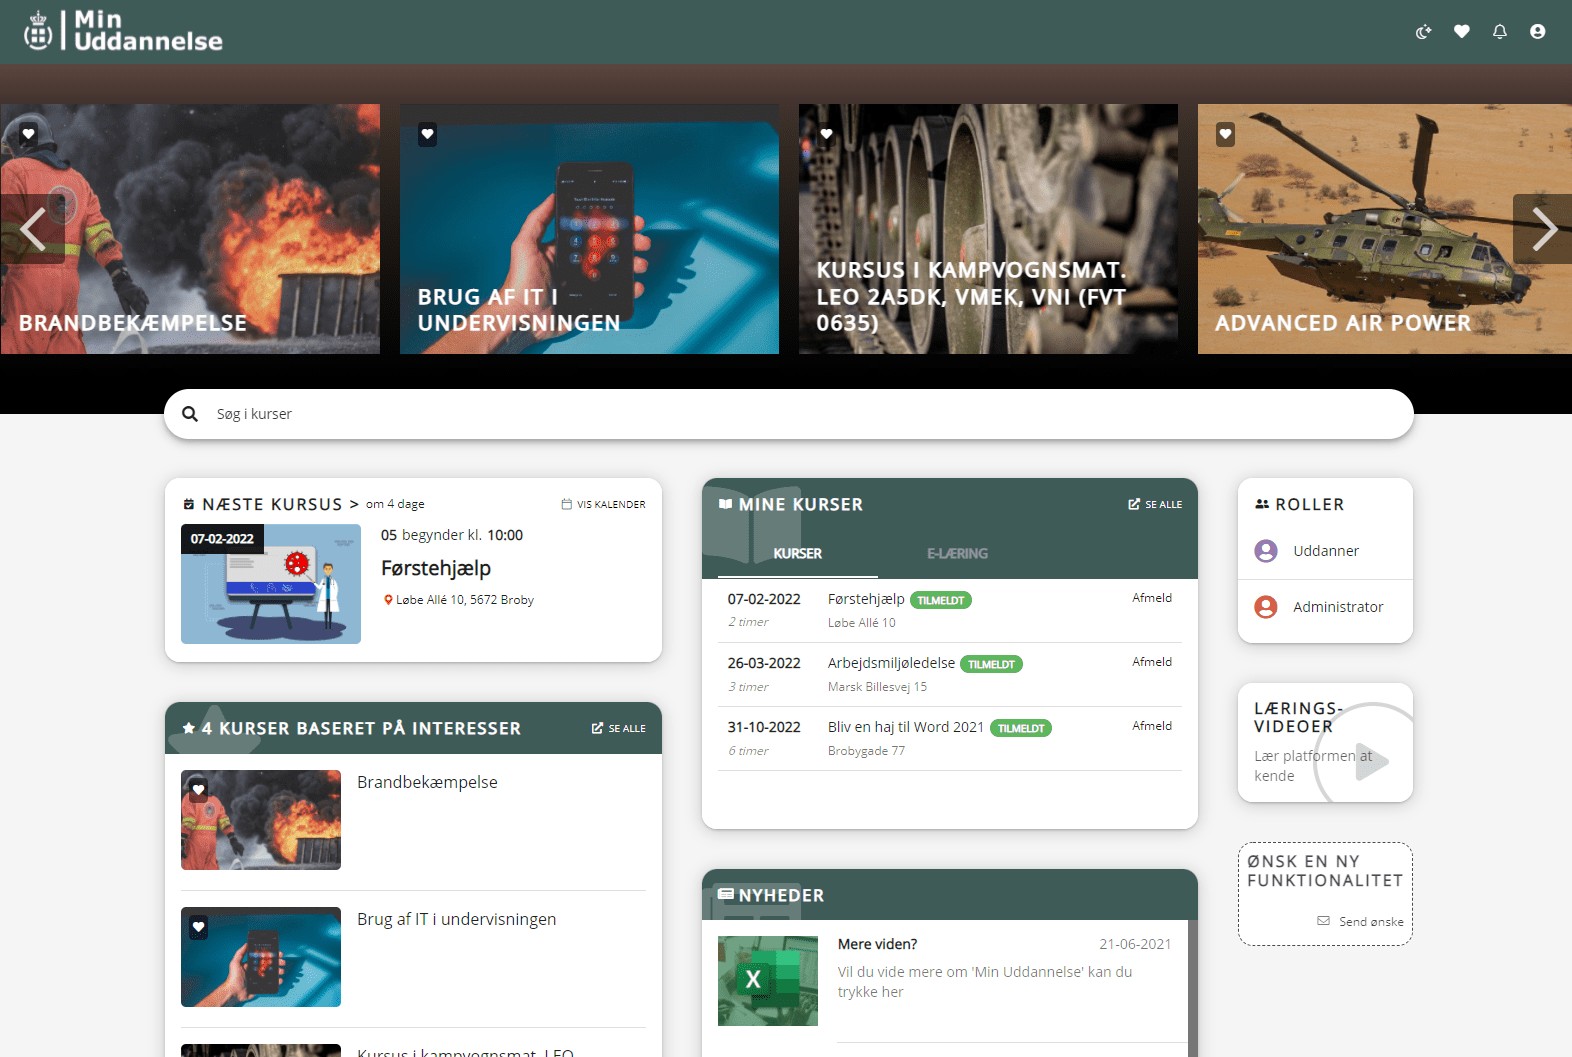Open the Kursus i Kampvognsmat card
The height and width of the screenshot is (1057, 1572).
(988, 229)
